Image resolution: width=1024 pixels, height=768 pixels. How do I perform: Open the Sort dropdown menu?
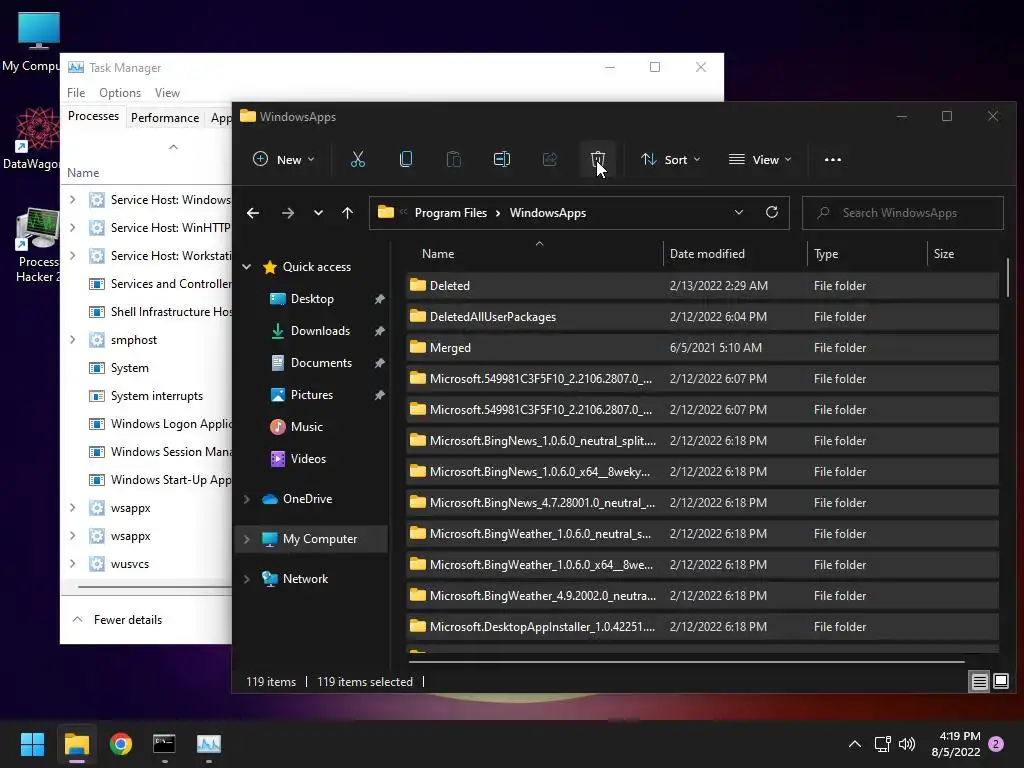671,159
